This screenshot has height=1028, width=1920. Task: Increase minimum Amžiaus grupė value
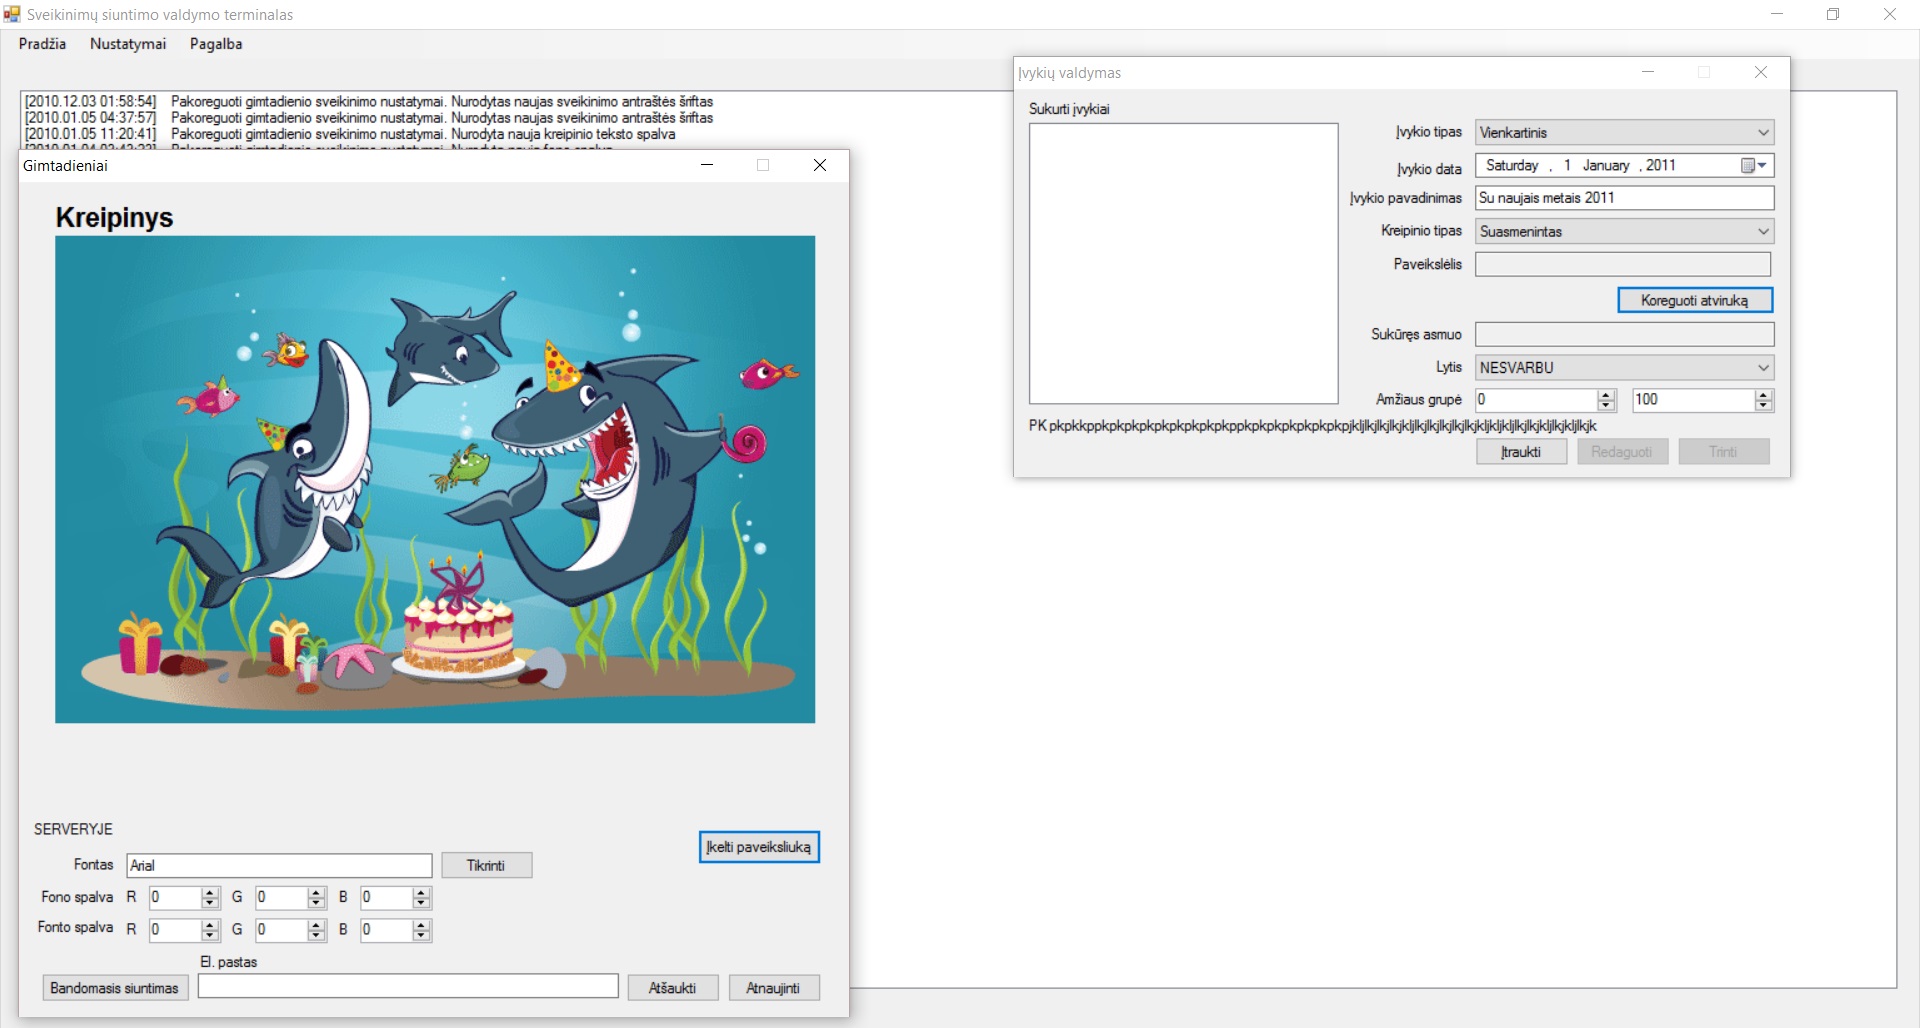tap(1606, 395)
